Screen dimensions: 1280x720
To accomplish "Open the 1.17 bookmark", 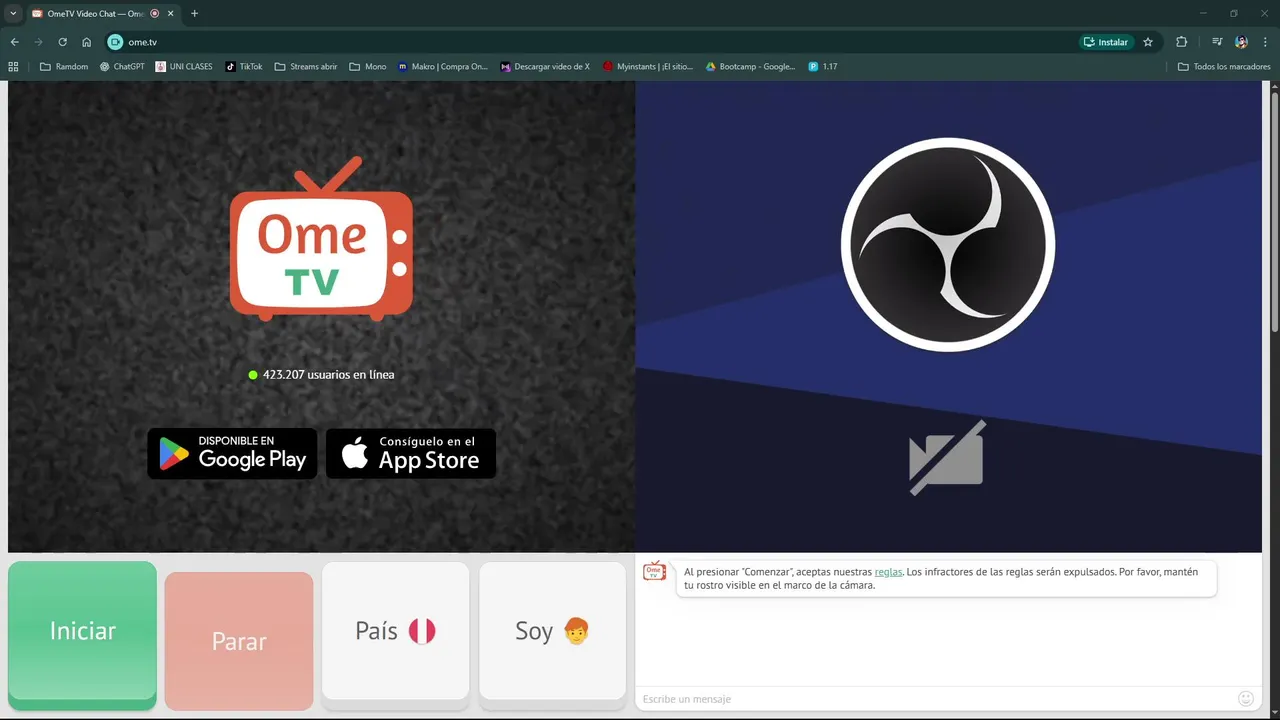I will (823, 67).
